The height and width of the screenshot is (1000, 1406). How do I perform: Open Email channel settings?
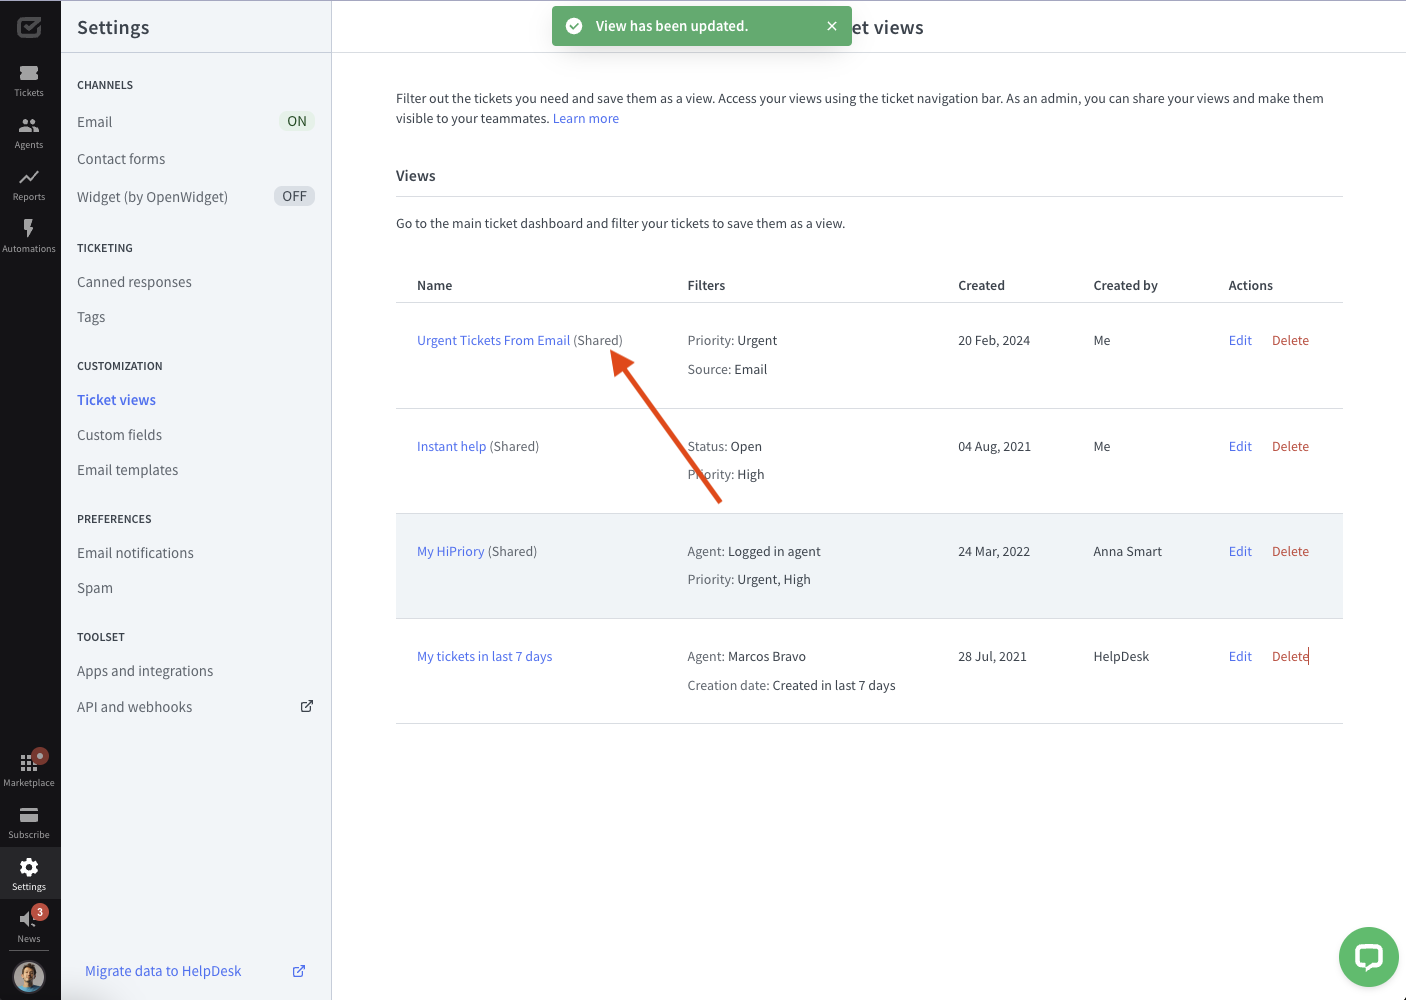pyautogui.click(x=95, y=122)
